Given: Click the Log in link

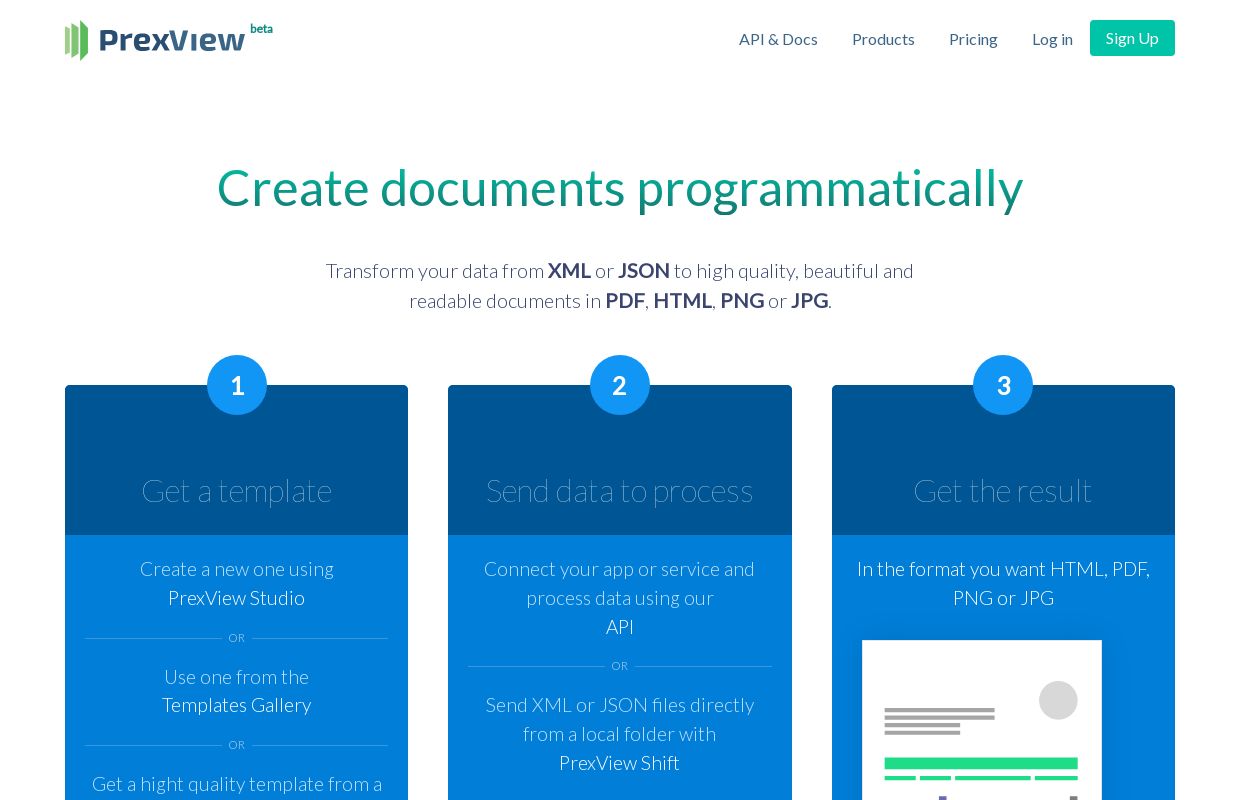Looking at the screenshot, I should point(1052,39).
